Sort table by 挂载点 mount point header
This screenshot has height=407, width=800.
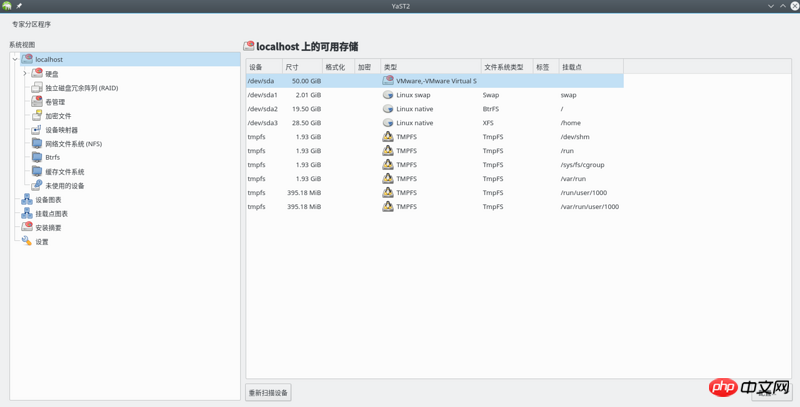tap(590, 67)
